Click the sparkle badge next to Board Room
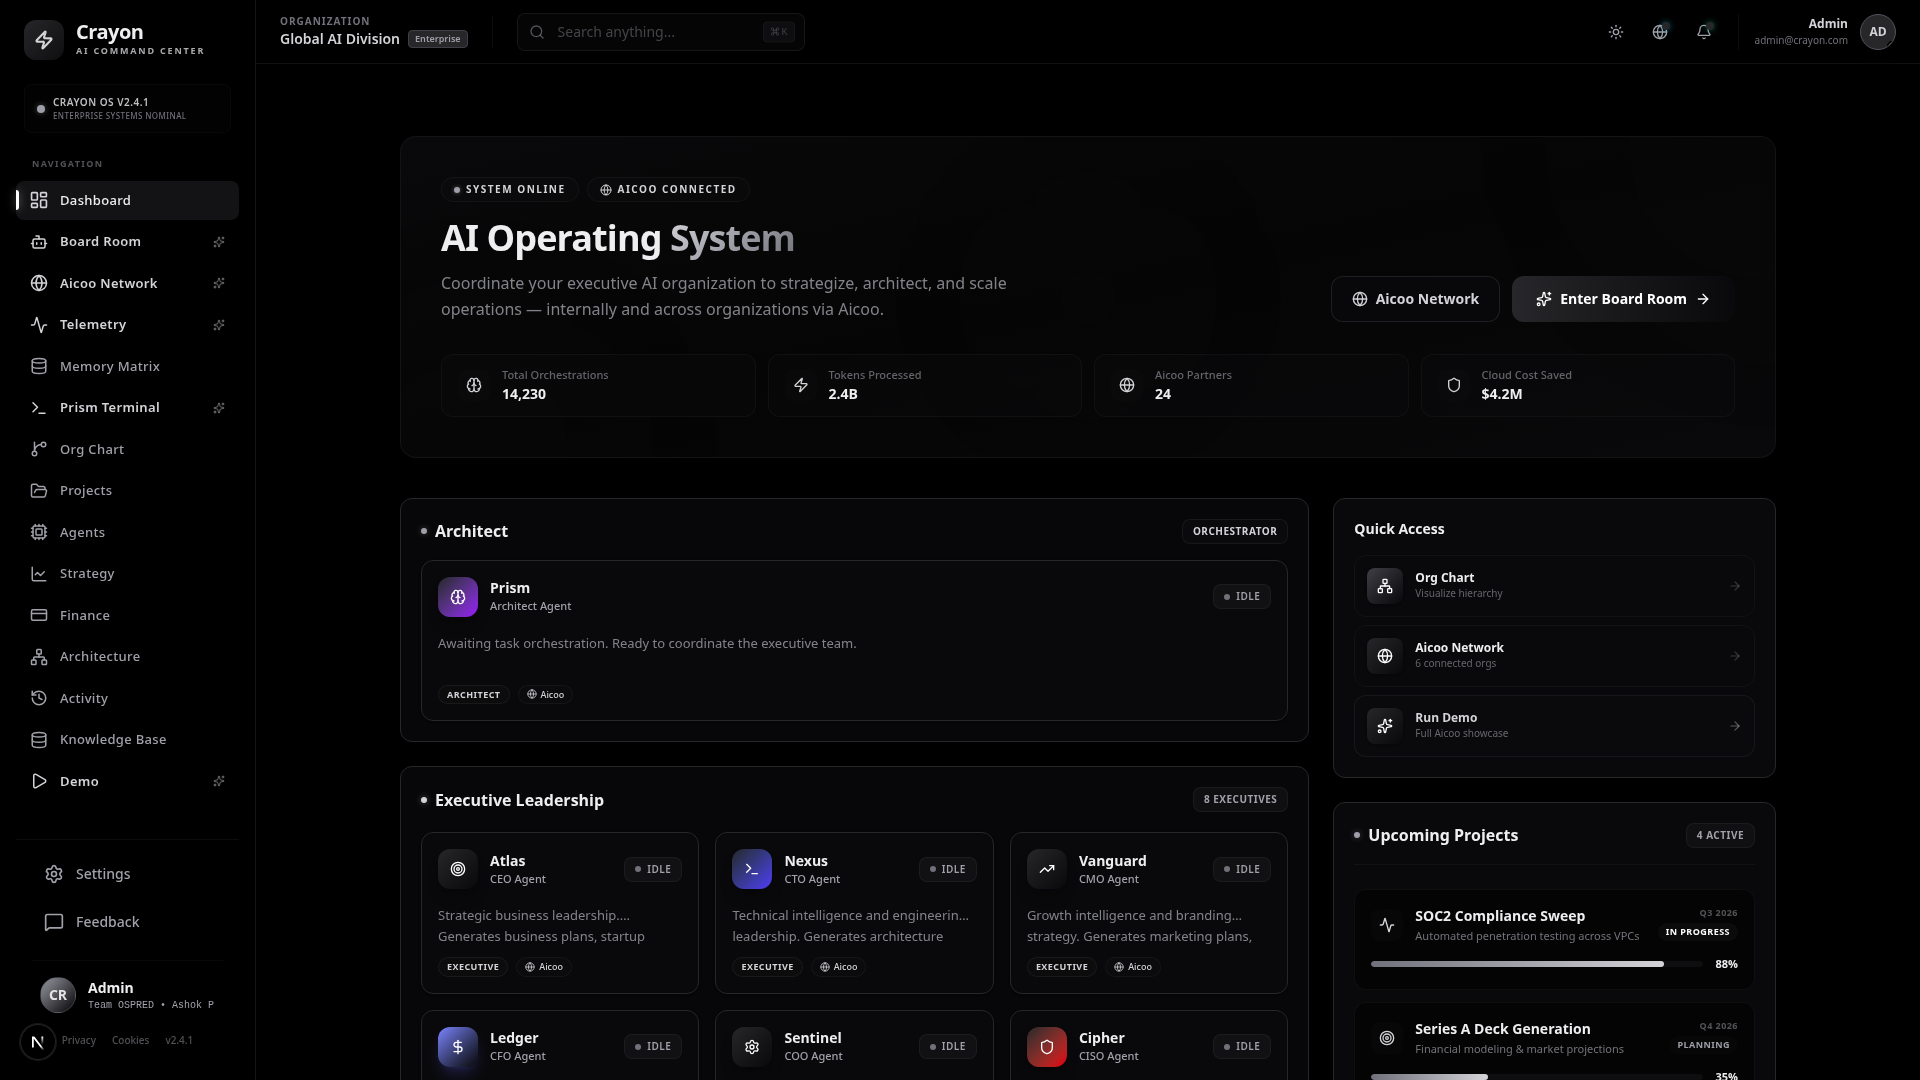1920x1080 pixels. pos(219,242)
